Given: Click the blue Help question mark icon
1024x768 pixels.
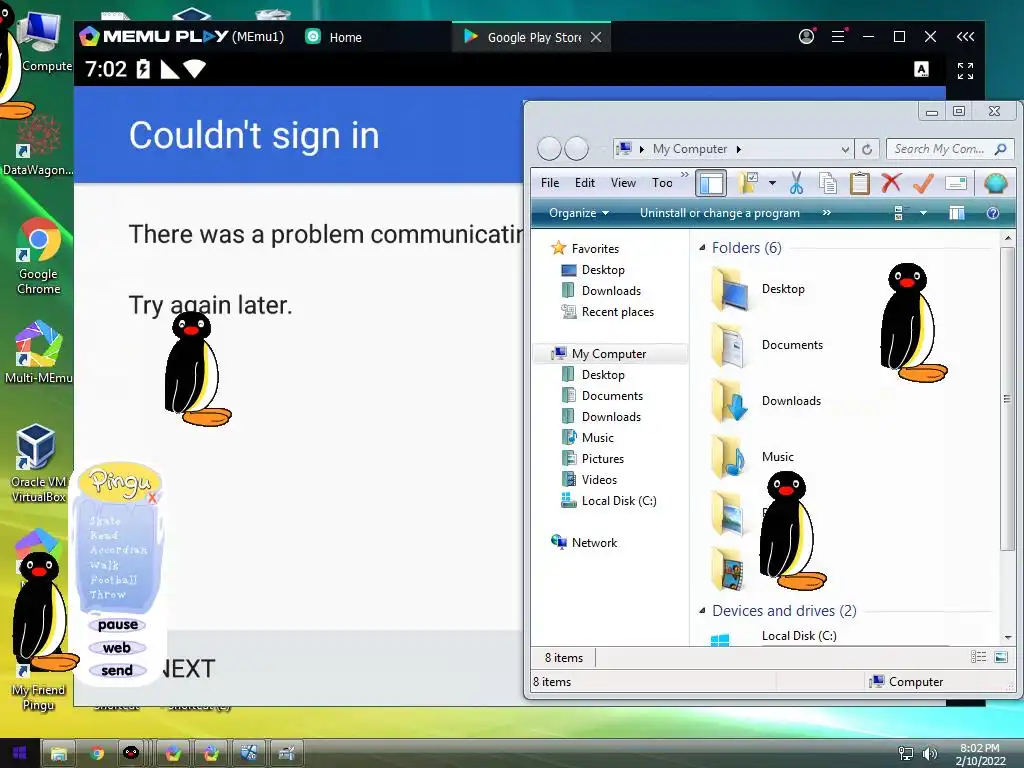Looking at the screenshot, I should (993, 213).
